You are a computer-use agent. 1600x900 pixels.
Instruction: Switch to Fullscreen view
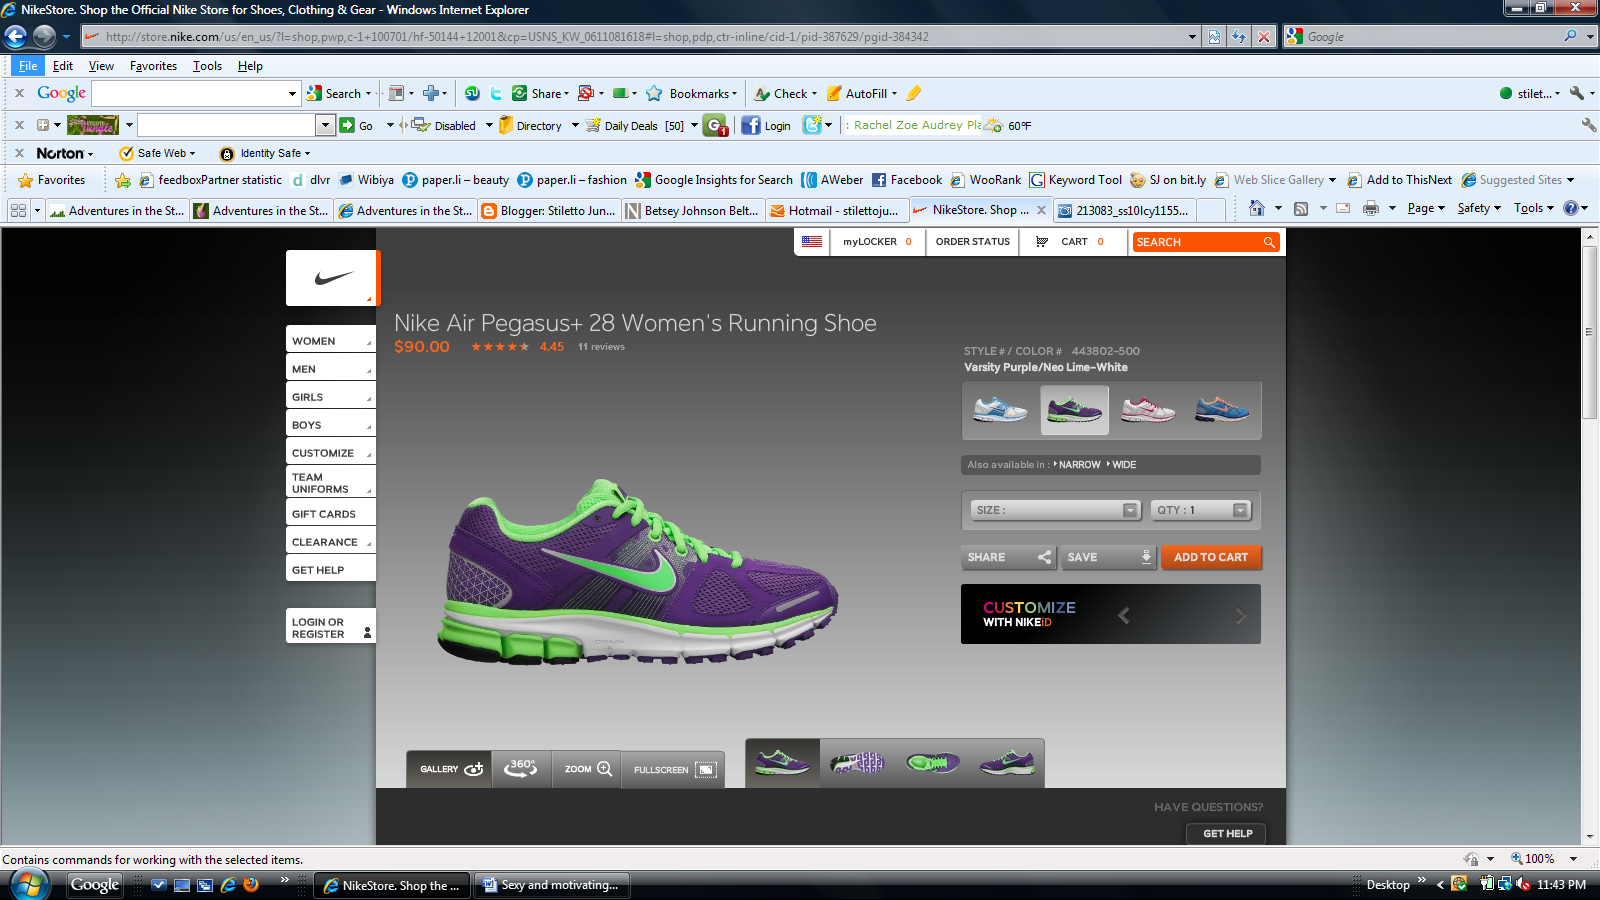pyautogui.click(x=674, y=769)
